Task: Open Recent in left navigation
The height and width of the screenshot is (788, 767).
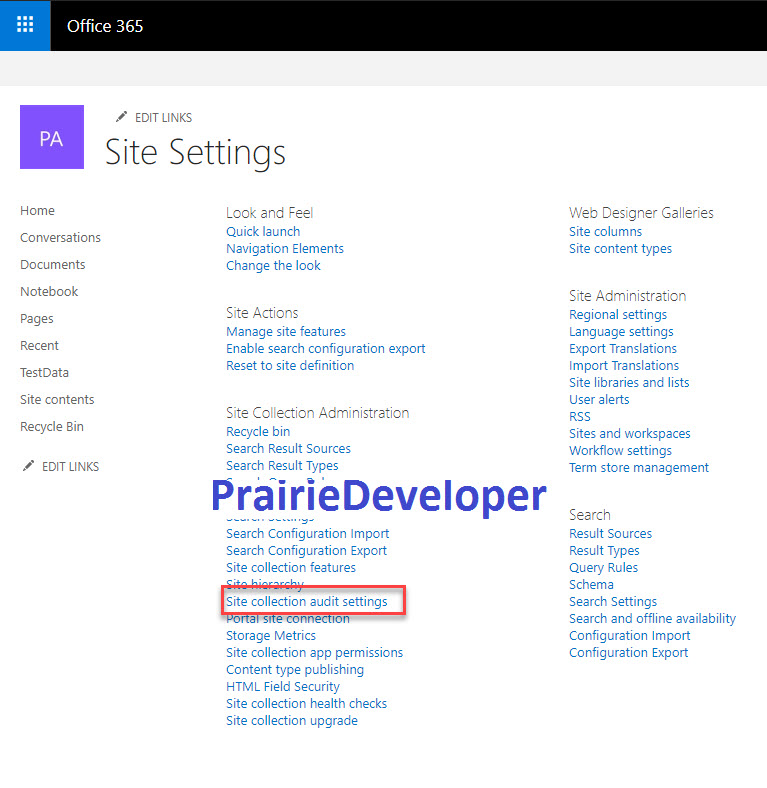Action: [39, 346]
